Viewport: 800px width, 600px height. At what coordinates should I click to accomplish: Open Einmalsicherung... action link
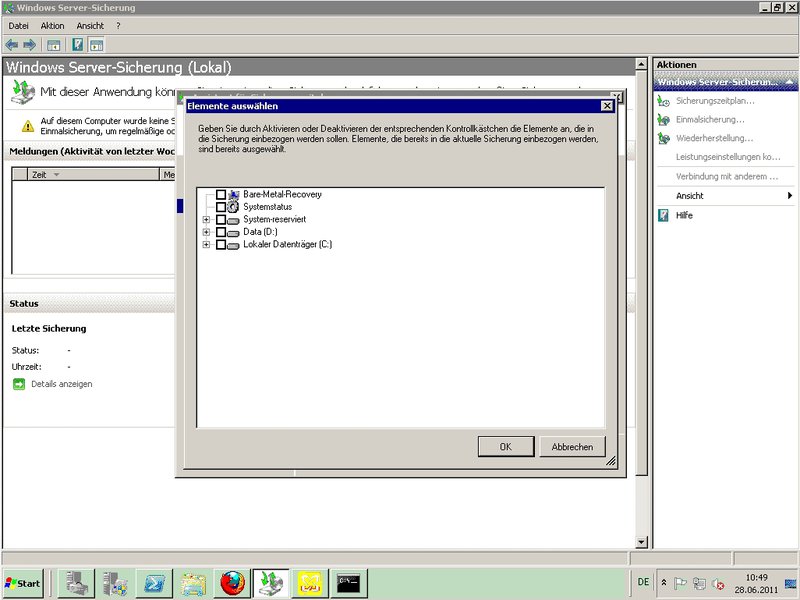tap(710, 120)
